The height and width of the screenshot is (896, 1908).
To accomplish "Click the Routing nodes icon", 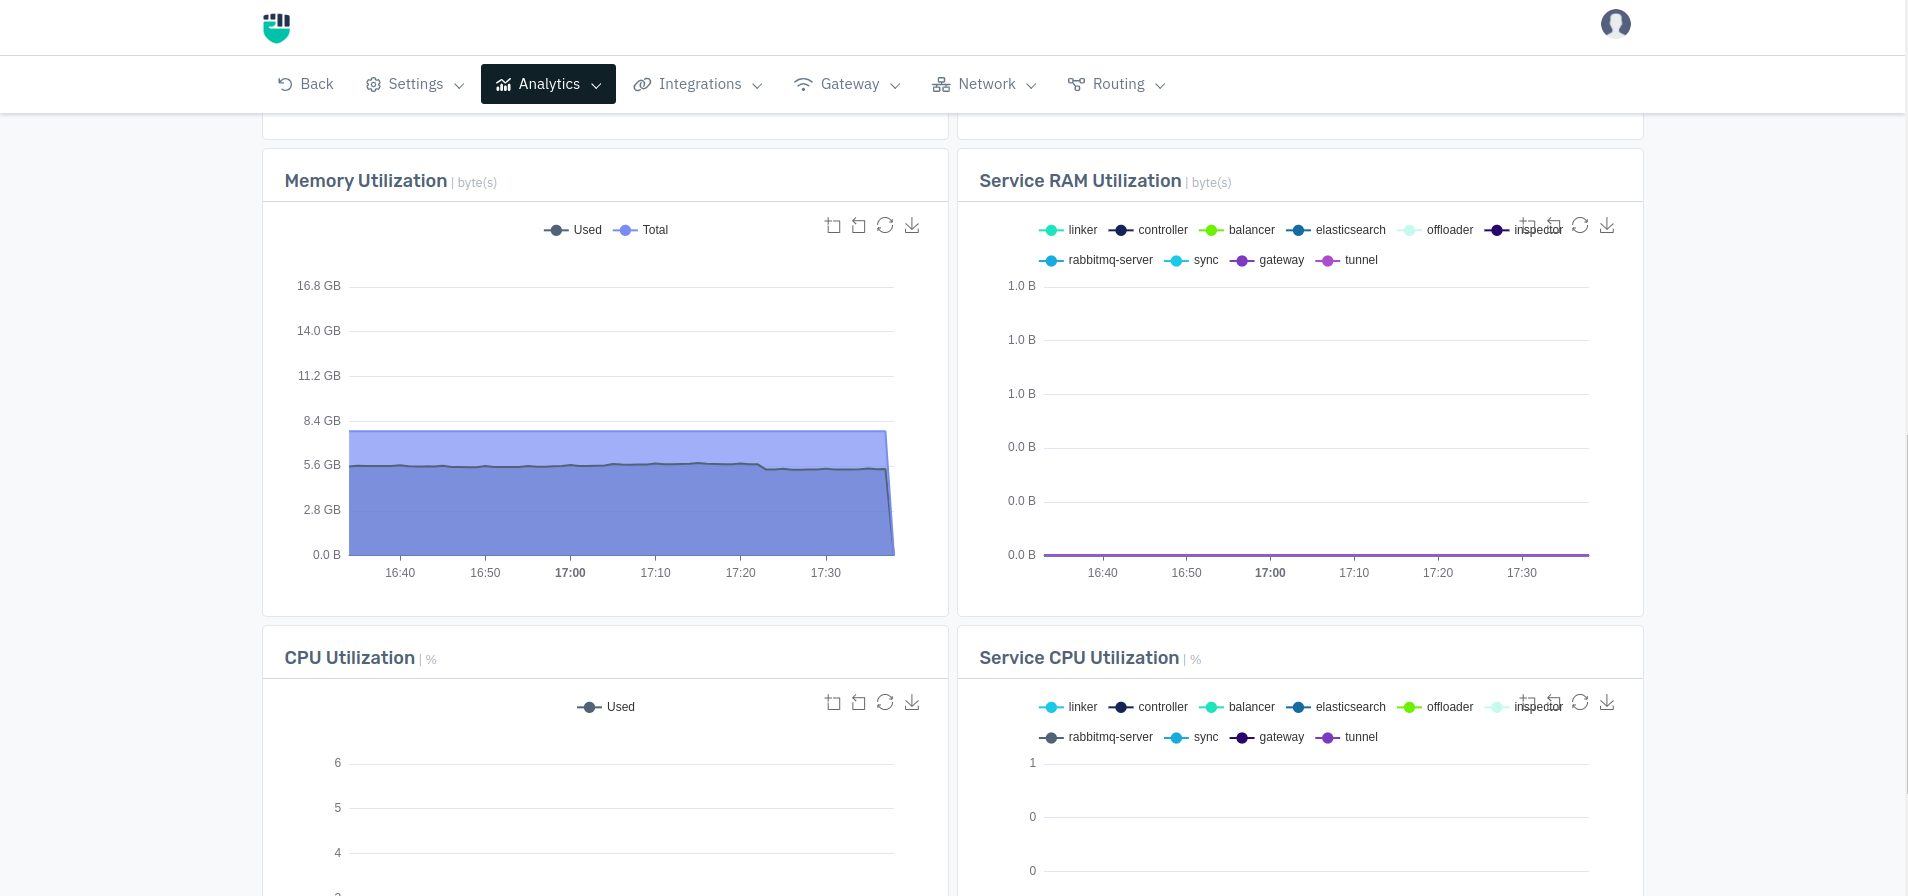I will coord(1076,85).
